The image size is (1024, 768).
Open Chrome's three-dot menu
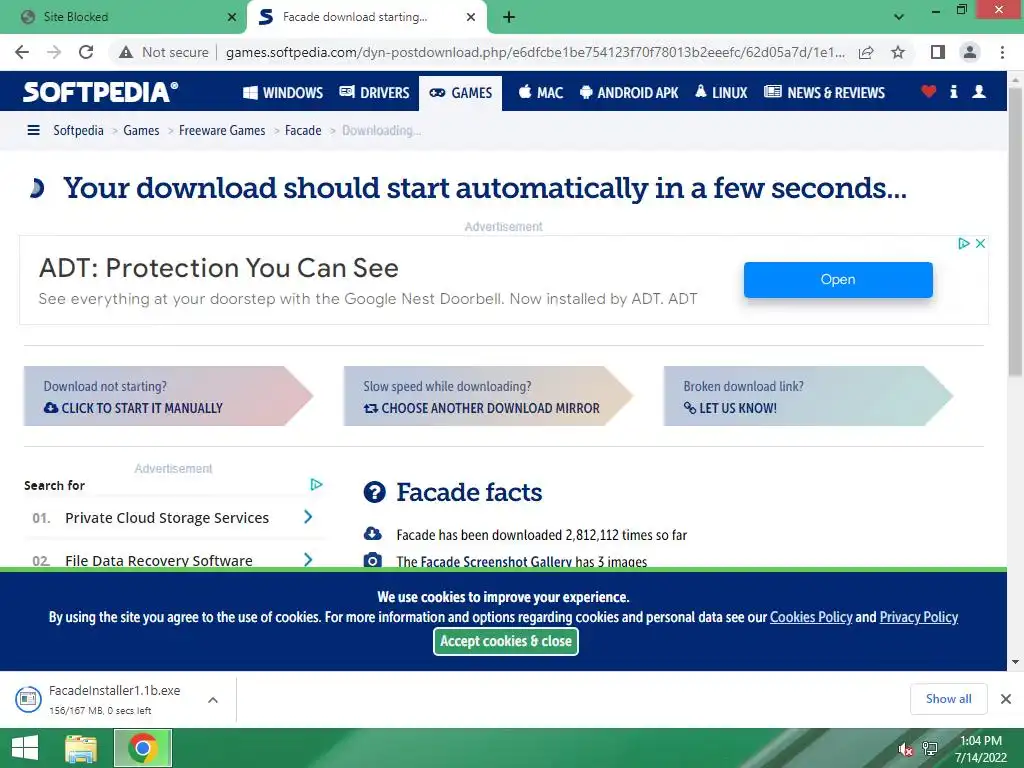1002,52
